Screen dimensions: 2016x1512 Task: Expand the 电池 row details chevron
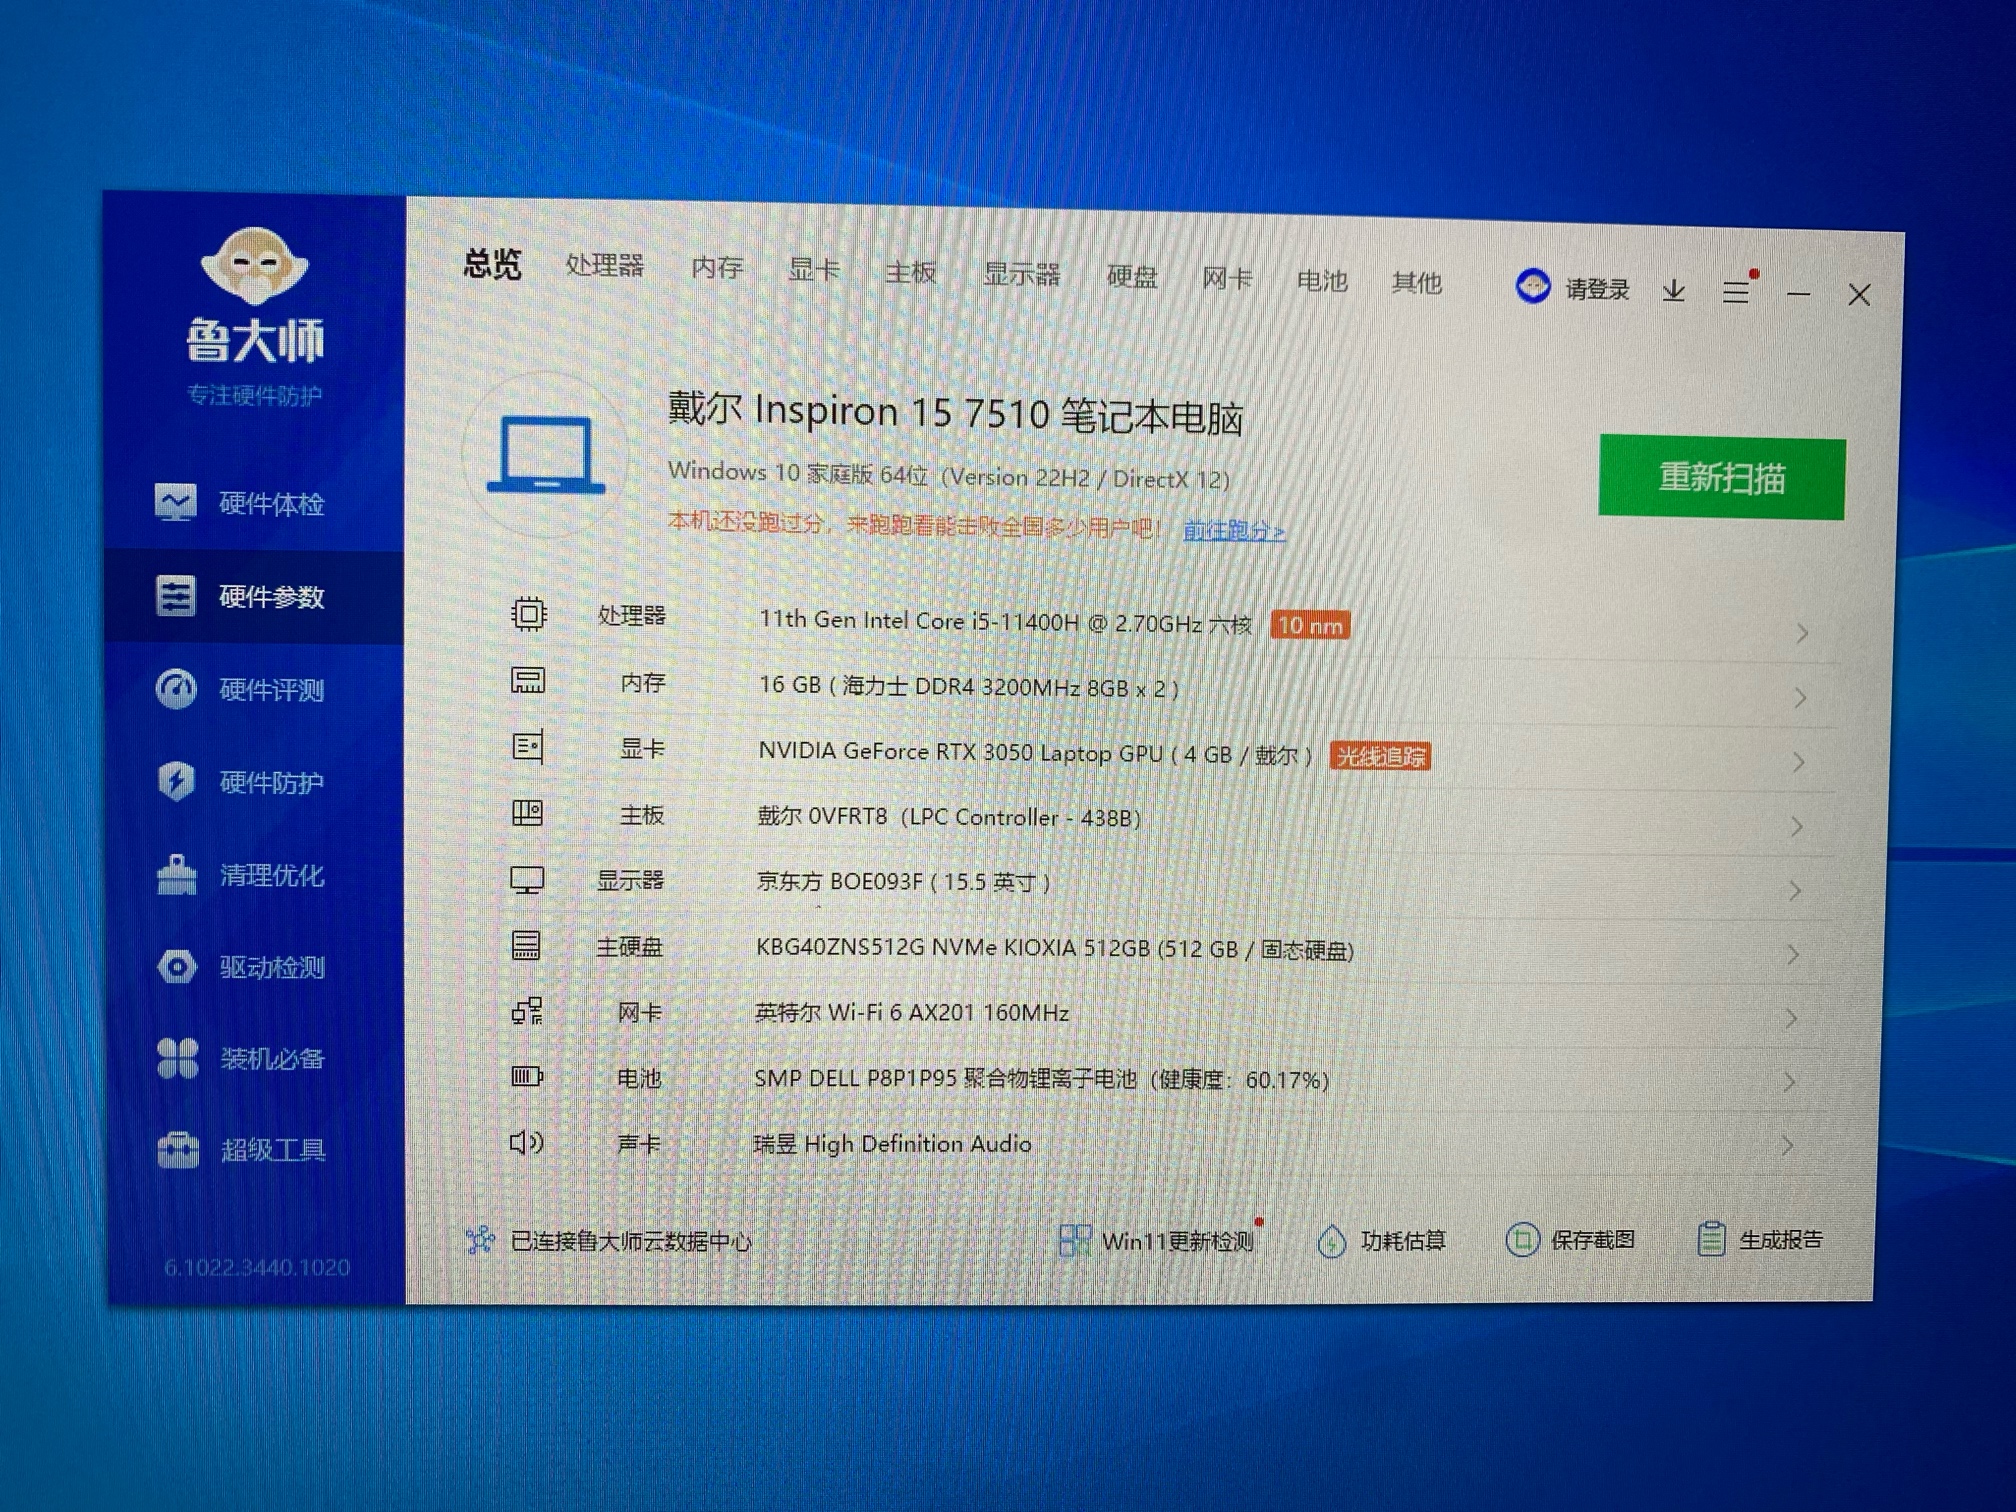[x=1790, y=1082]
